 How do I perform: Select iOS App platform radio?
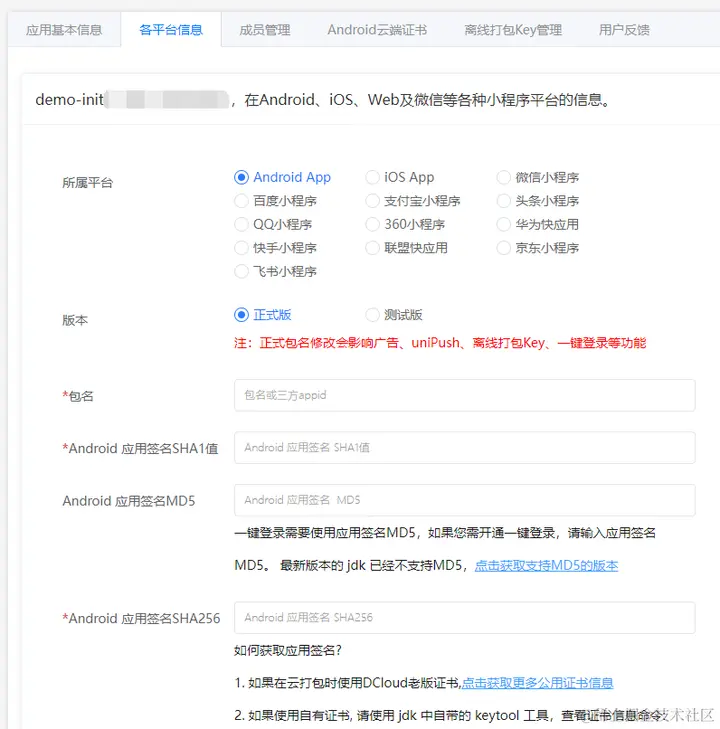(x=372, y=177)
